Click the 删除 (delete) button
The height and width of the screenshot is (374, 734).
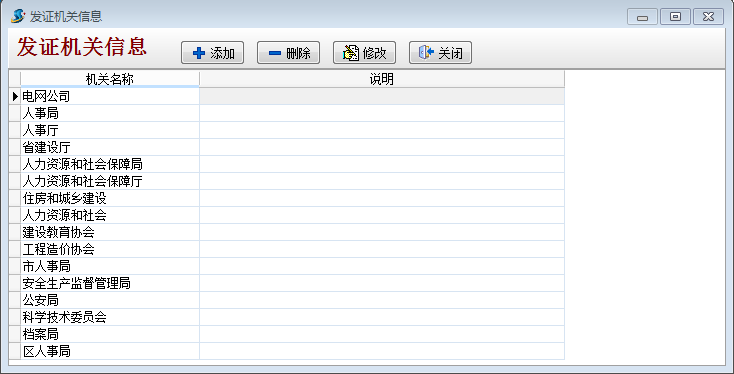click(x=288, y=52)
